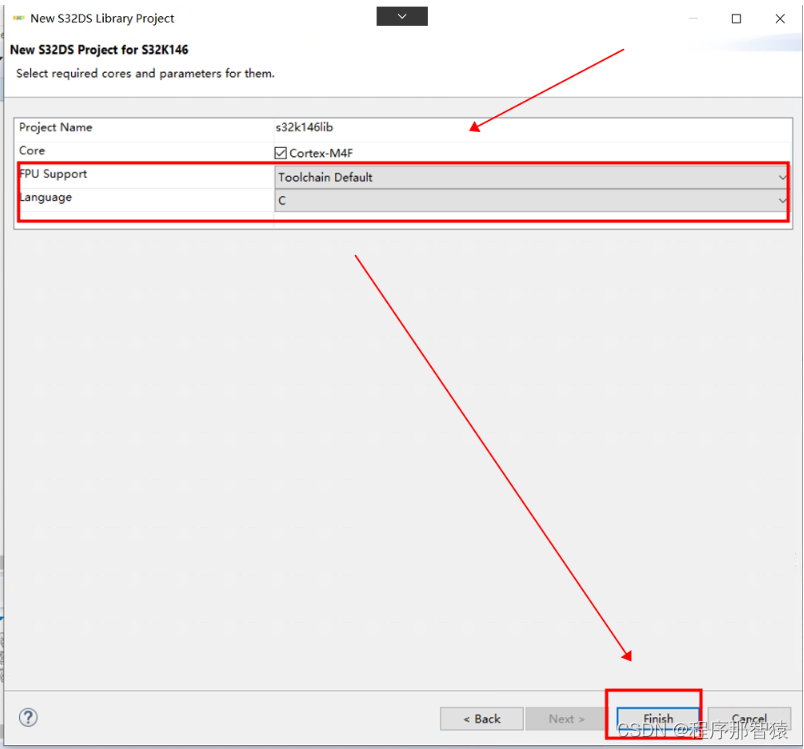This screenshot has height=749, width=804.
Task: Click the help question mark icon
Action: [28, 717]
